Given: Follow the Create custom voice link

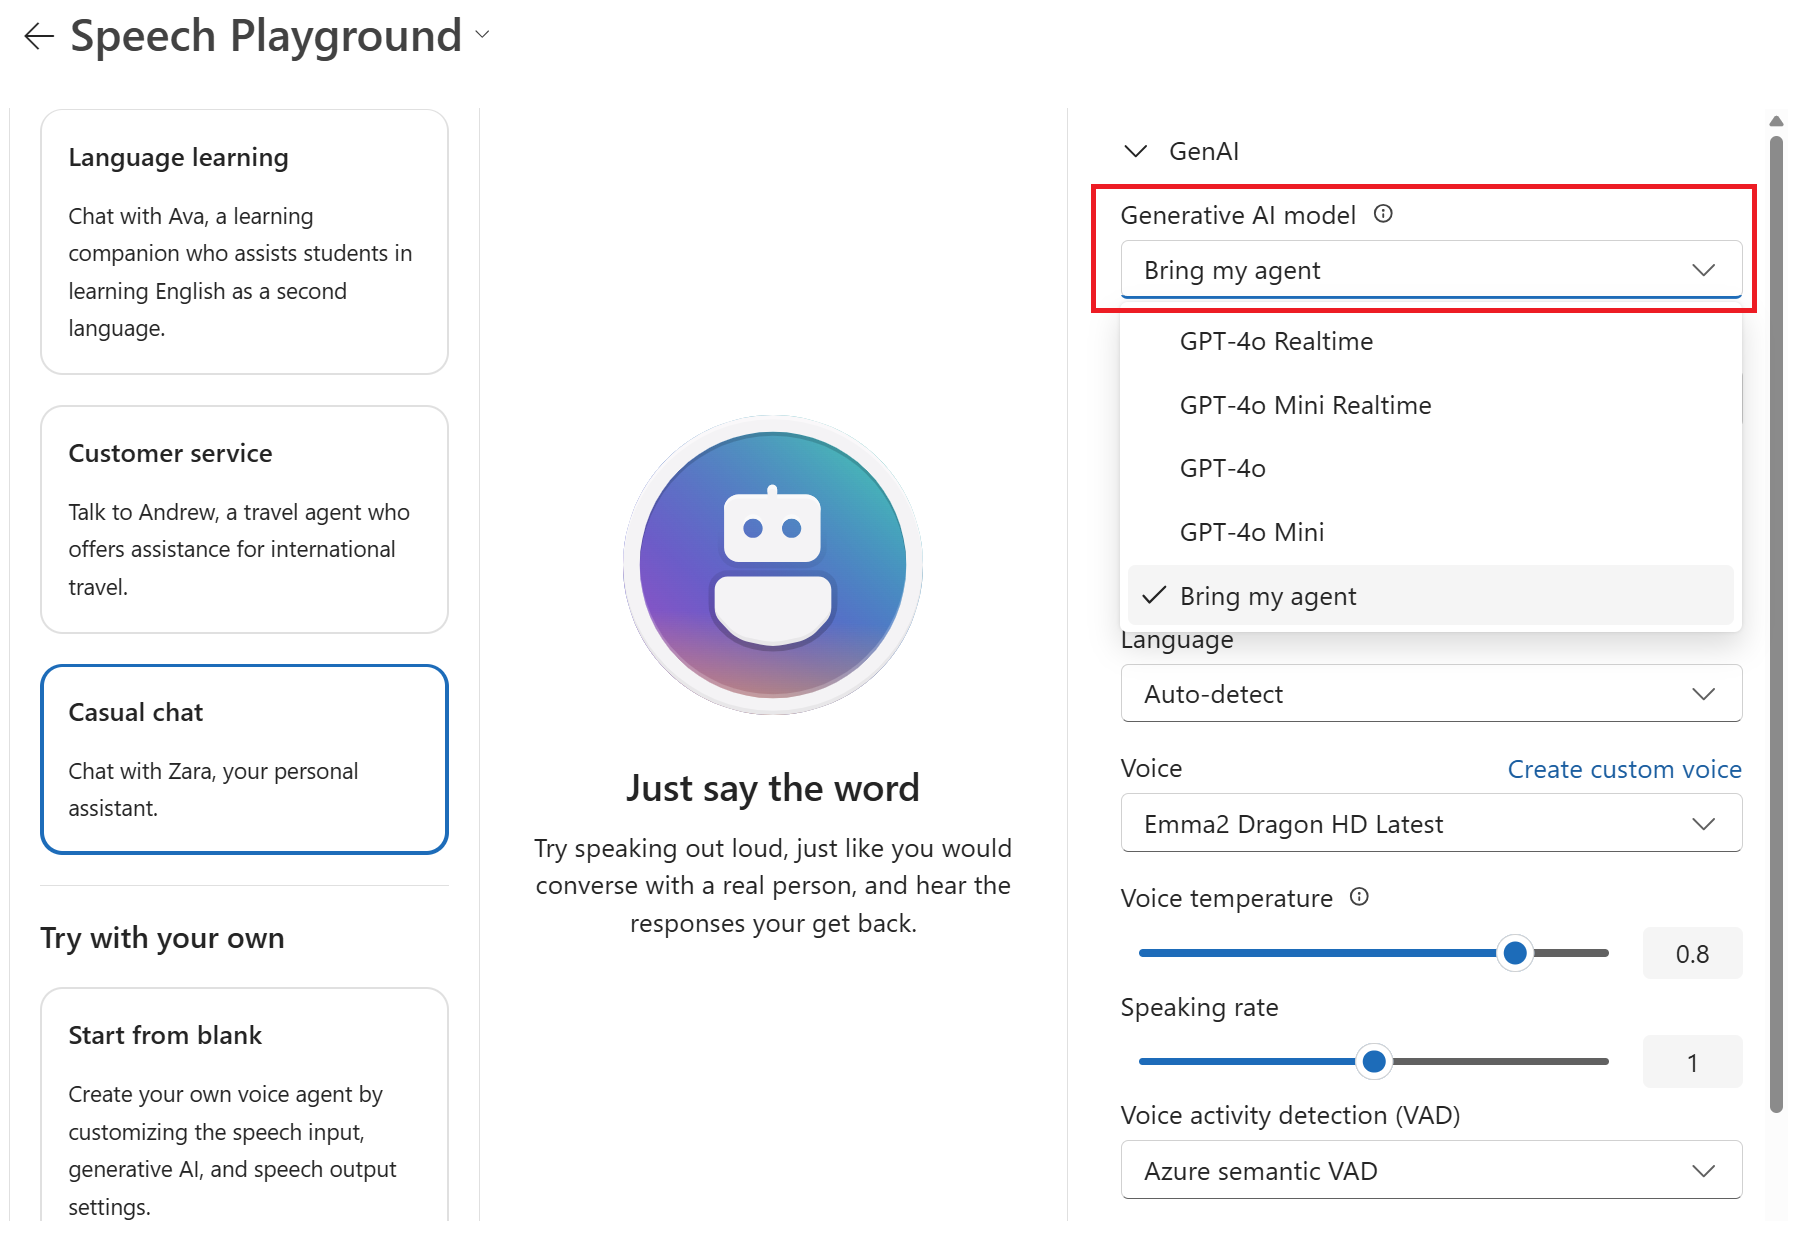Looking at the screenshot, I should [1624, 769].
